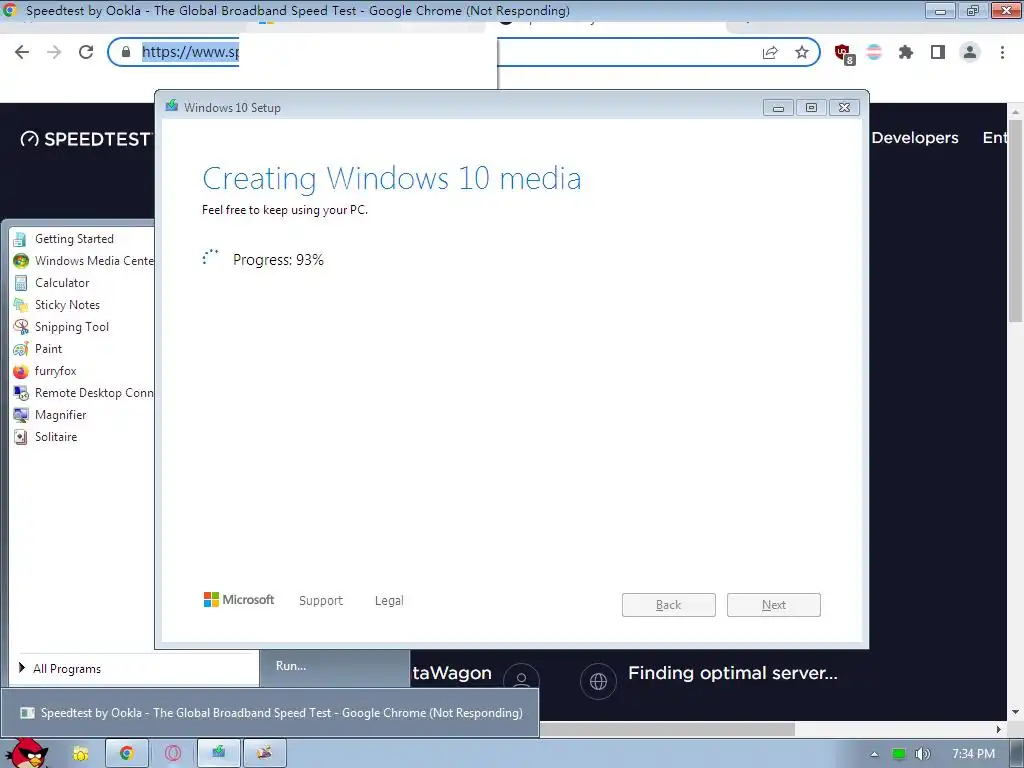Screen dimensions: 1024x768
Task: Open Remote Desktop Connection
Action: pos(82,392)
